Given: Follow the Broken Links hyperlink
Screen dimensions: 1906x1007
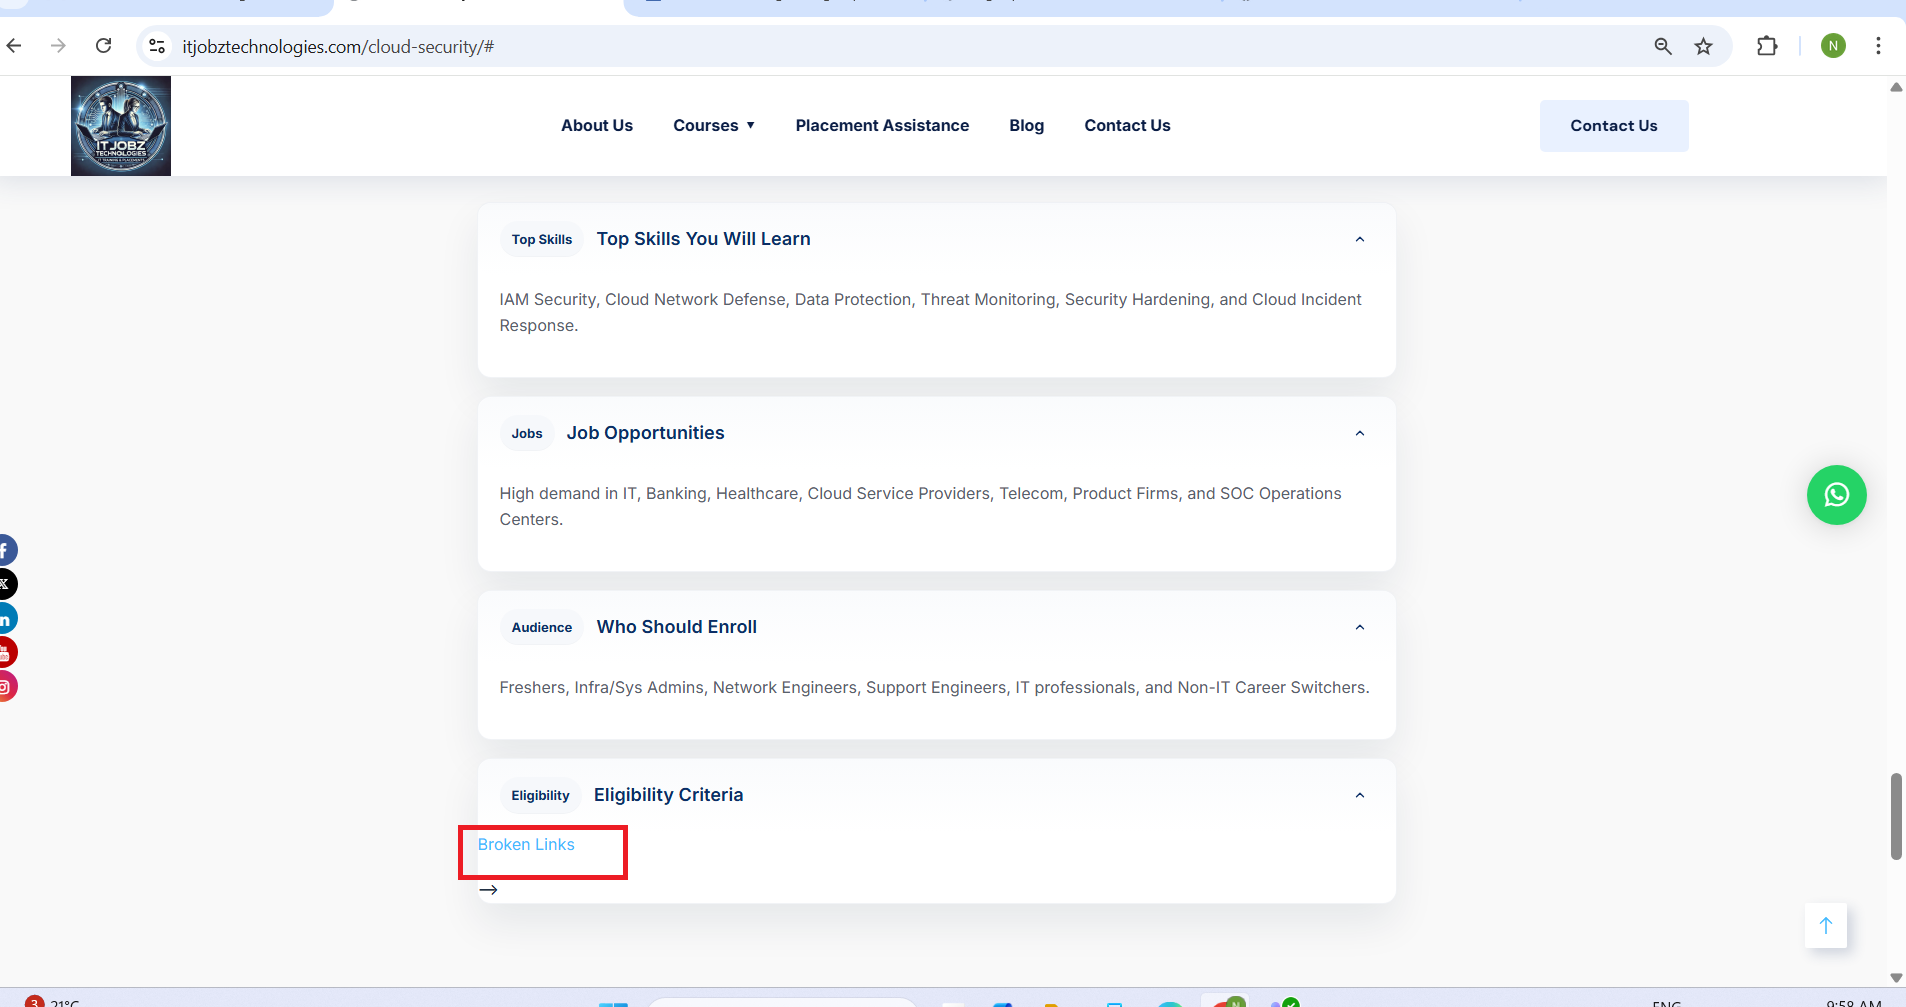Looking at the screenshot, I should click(x=526, y=845).
